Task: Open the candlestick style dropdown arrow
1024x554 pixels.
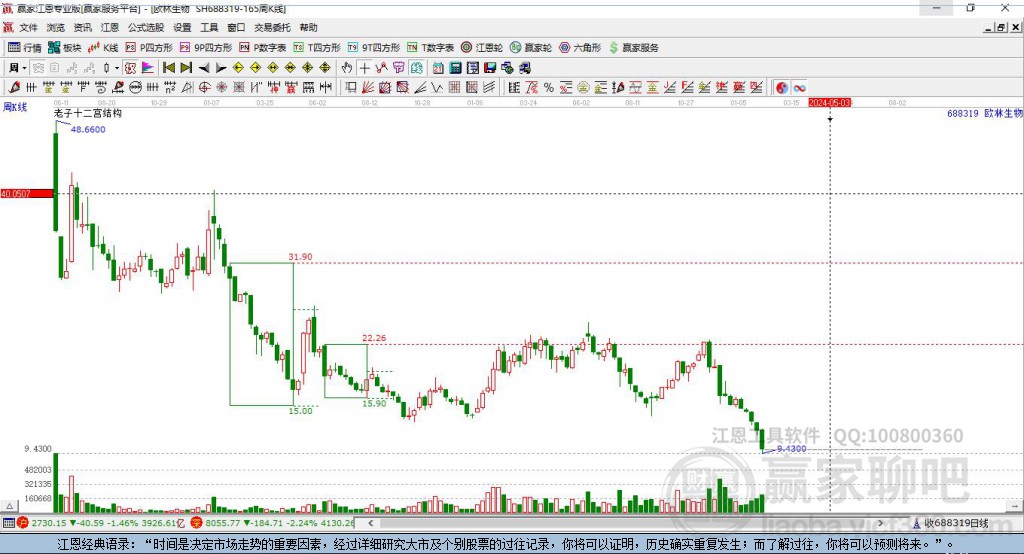Action: (117, 68)
